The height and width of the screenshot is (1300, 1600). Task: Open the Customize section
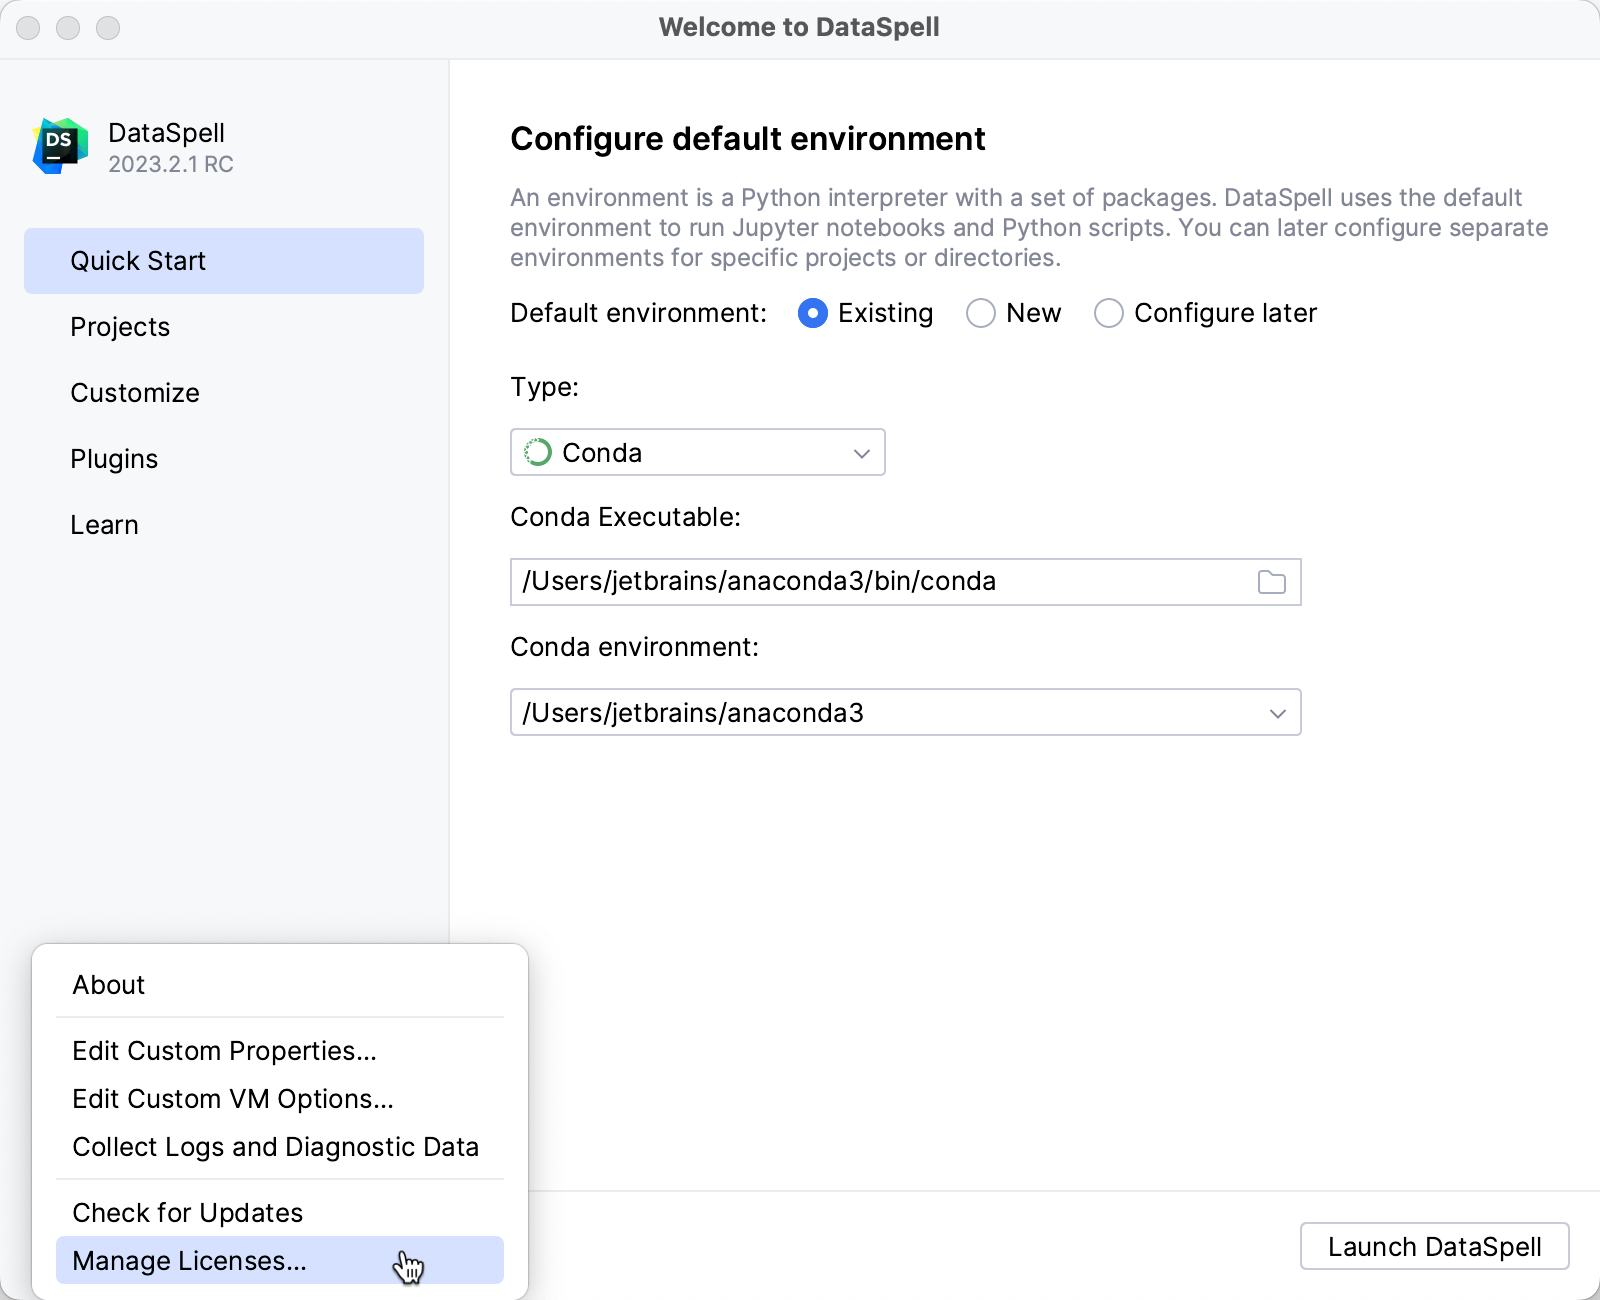134,393
